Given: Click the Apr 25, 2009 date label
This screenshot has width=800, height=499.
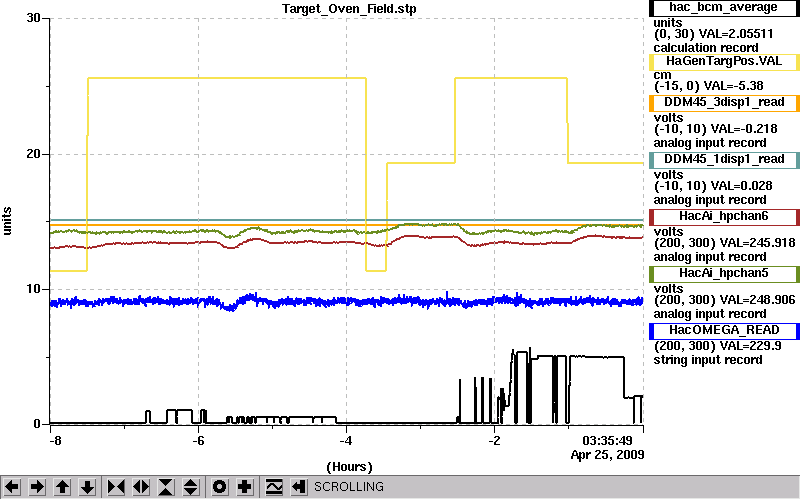Looking at the screenshot, I should [x=607, y=455].
